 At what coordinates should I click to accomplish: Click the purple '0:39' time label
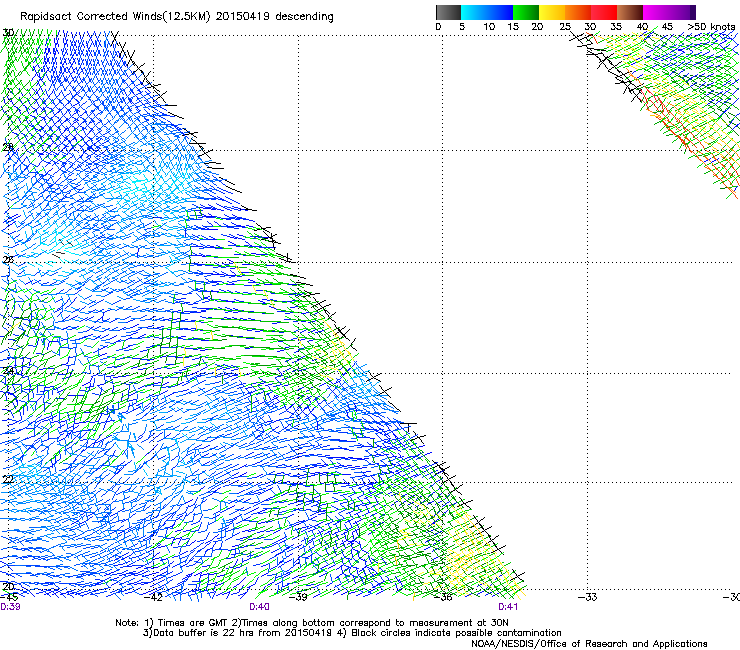tap(10, 607)
